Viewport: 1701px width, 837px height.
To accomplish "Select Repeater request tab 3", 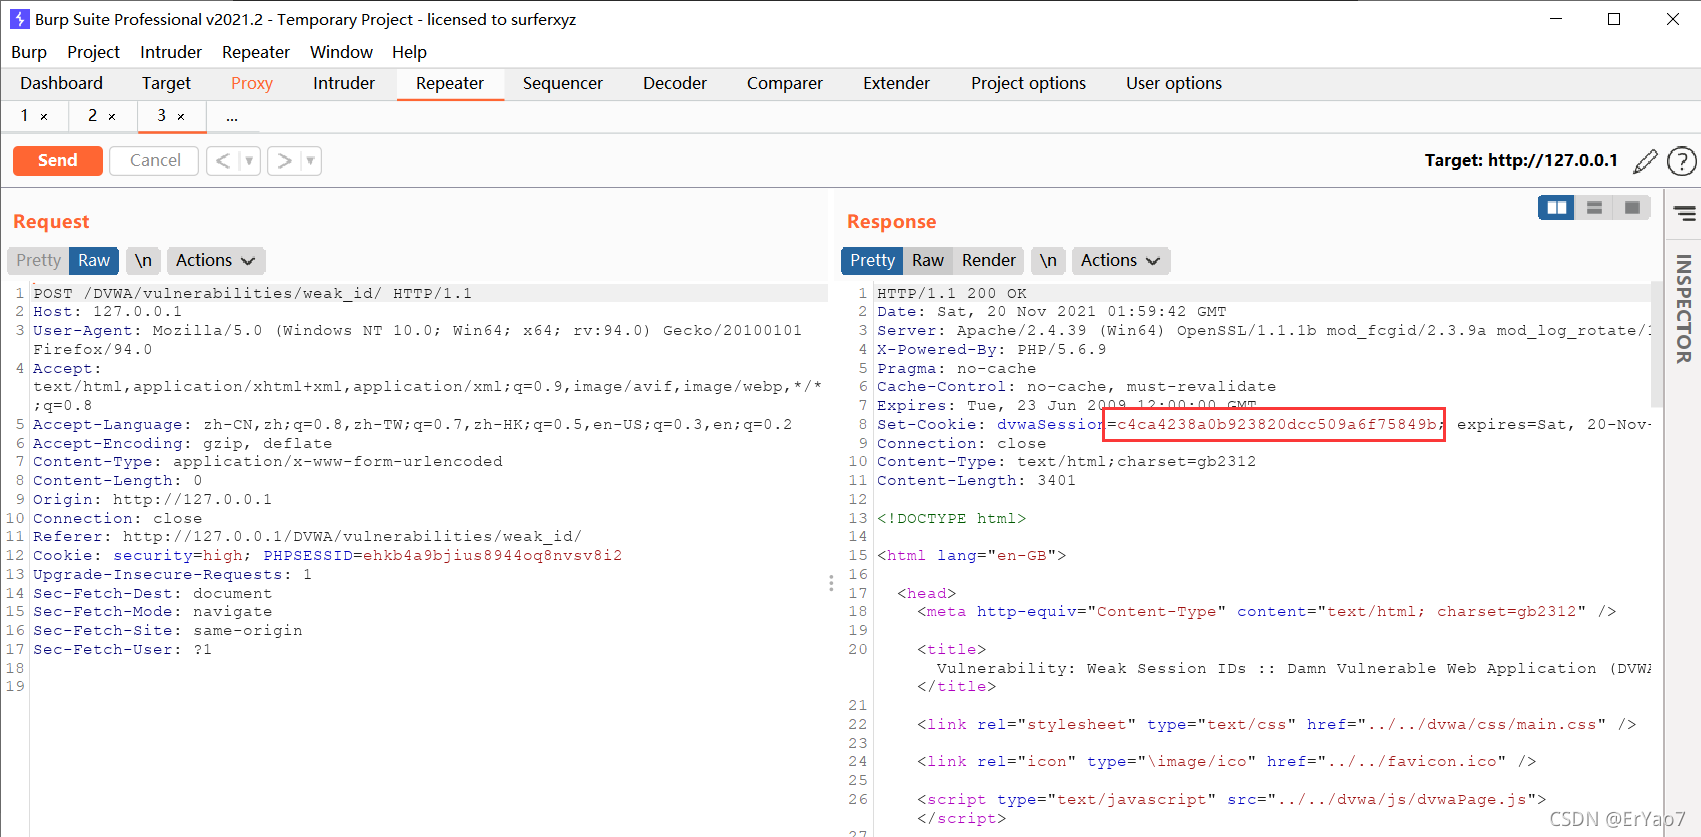I will click(x=161, y=116).
